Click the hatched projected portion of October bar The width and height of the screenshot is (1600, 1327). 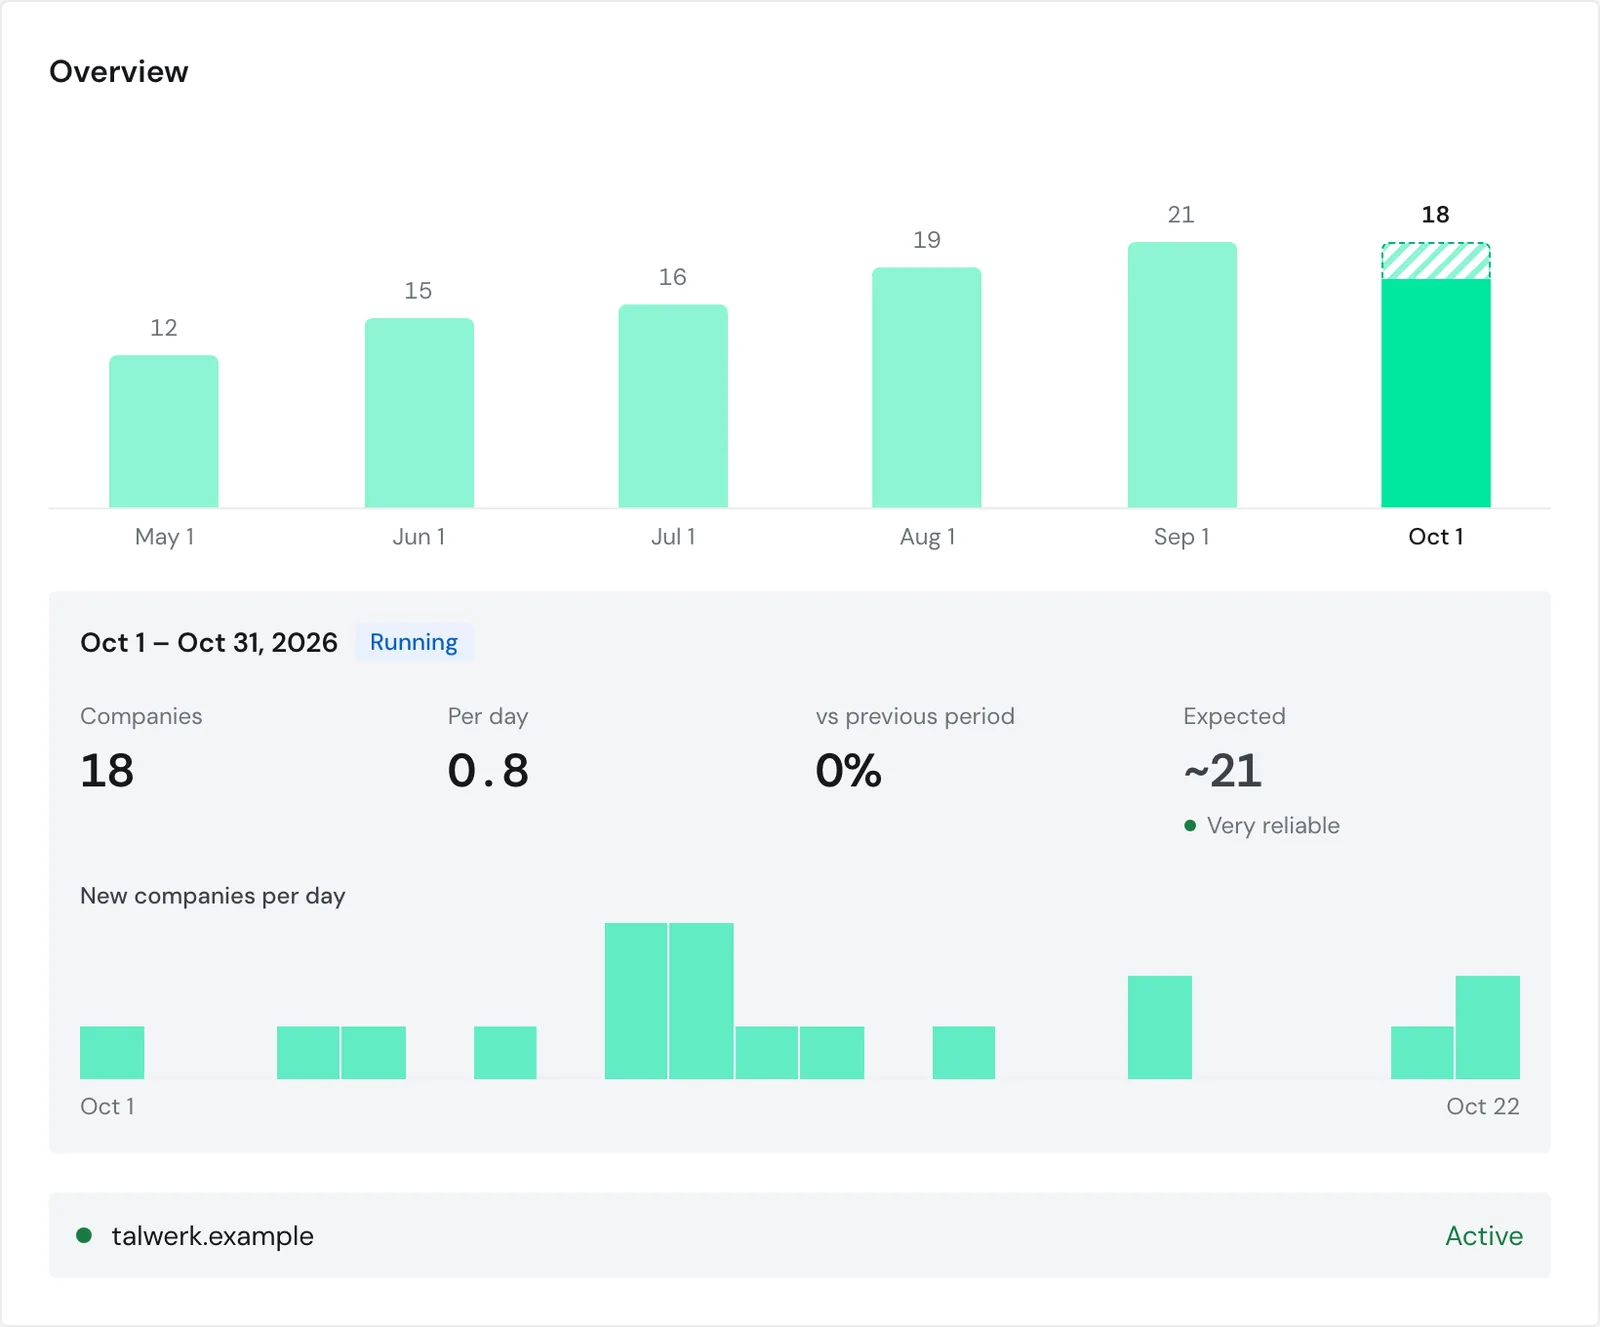click(1436, 261)
